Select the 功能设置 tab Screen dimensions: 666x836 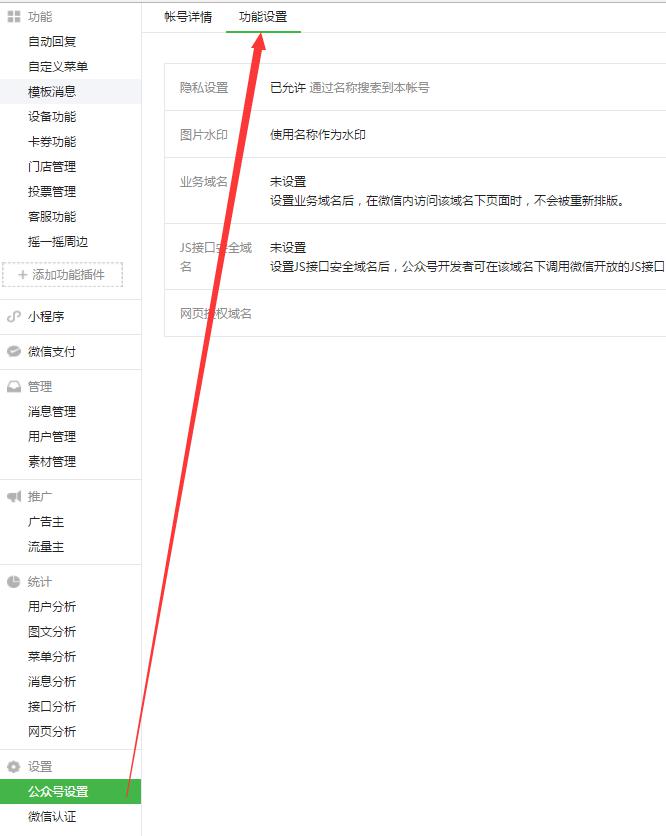(263, 17)
